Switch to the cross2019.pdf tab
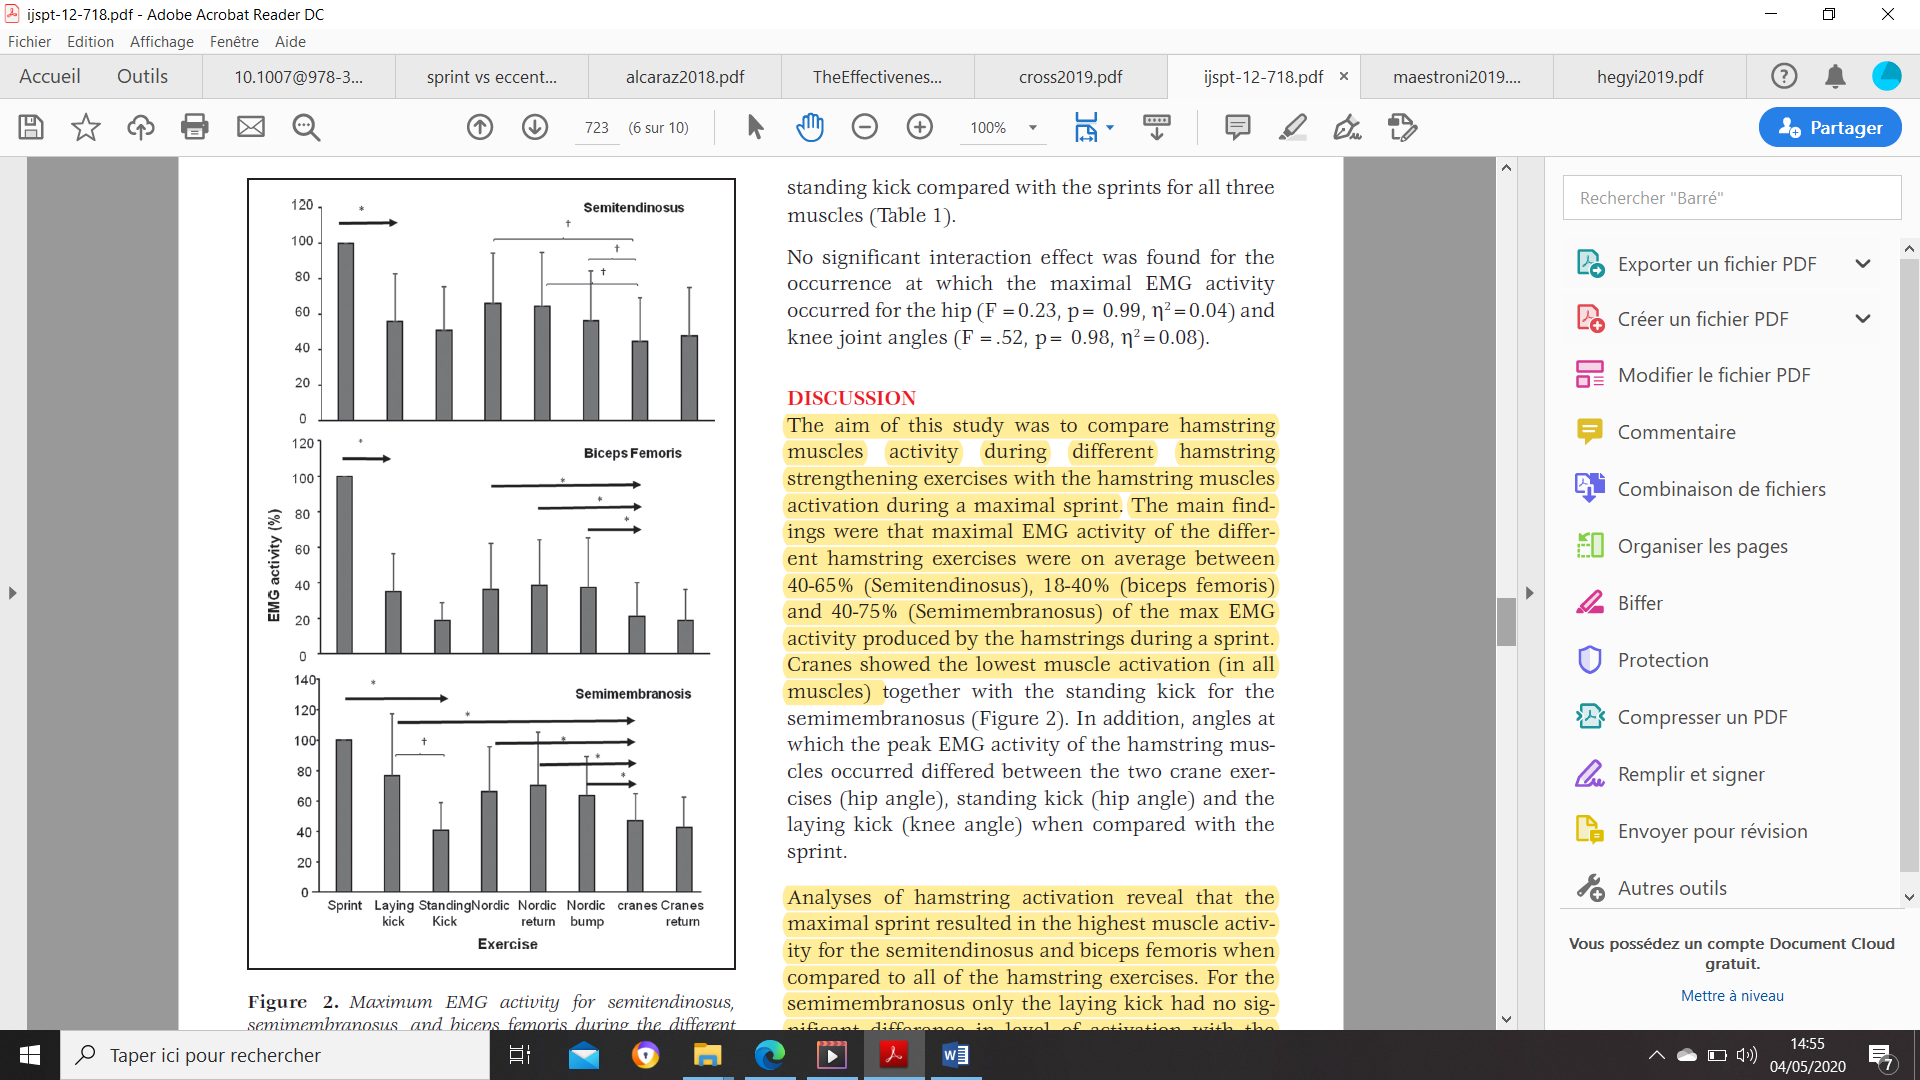The width and height of the screenshot is (1920, 1080). (1070, 77)
